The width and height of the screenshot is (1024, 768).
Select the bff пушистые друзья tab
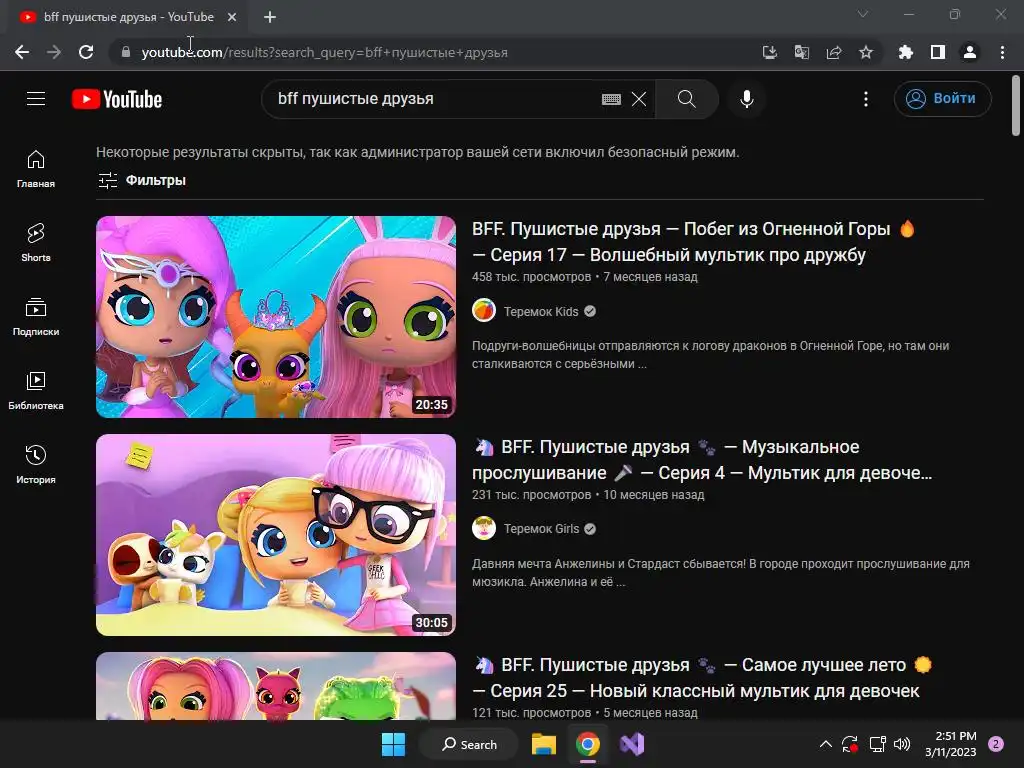(128, 18)
